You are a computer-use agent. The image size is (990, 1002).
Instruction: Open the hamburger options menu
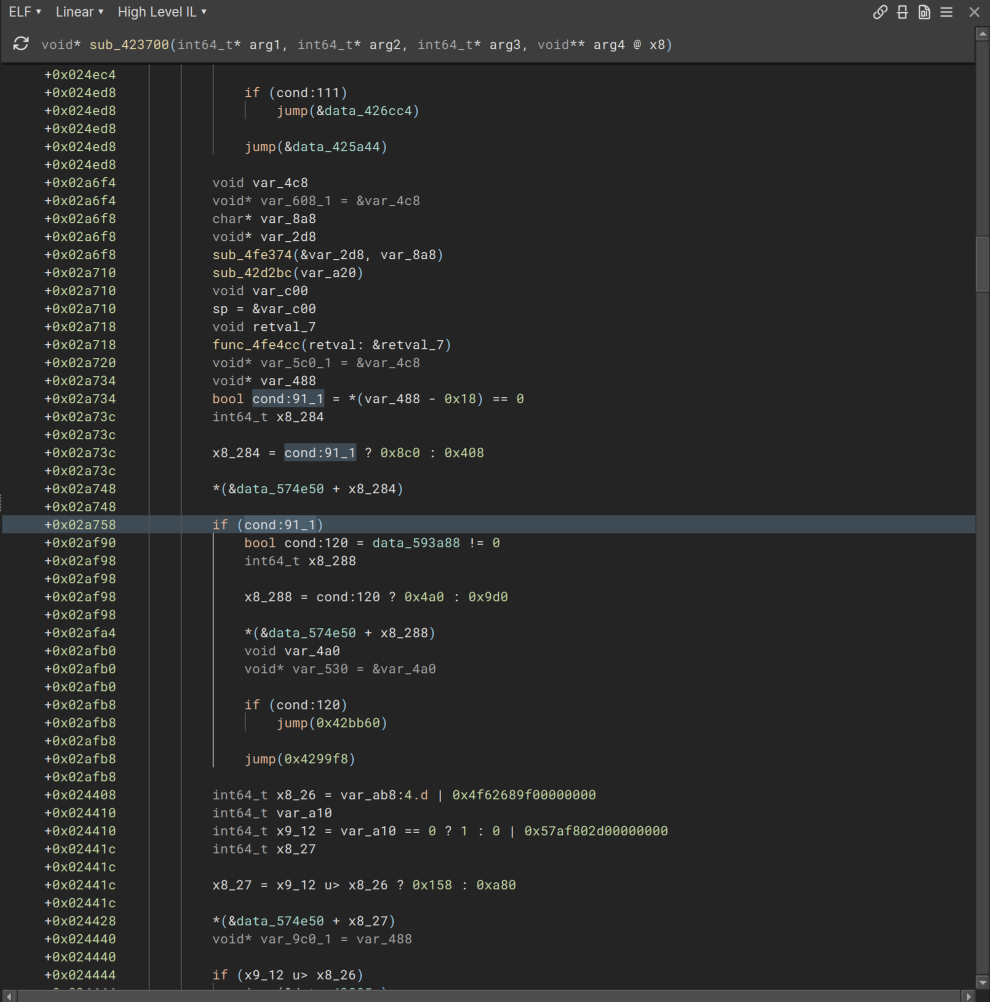pos(946,12)
